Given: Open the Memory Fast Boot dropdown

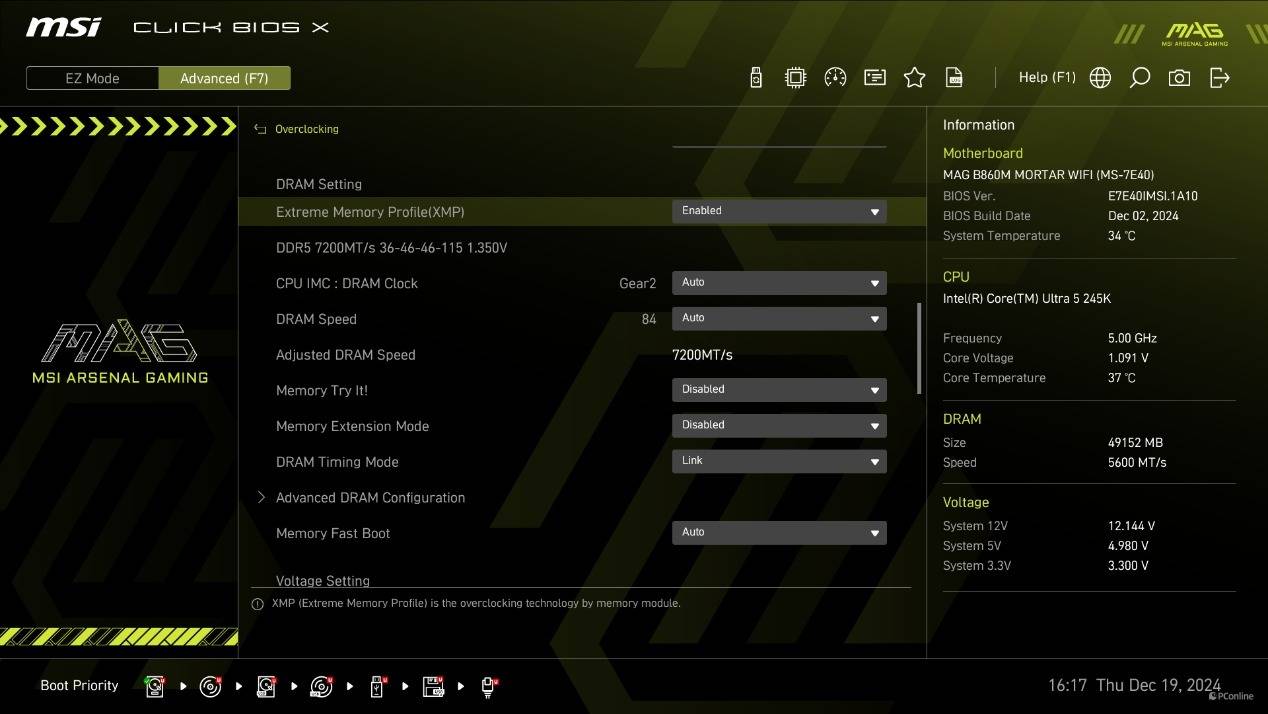Looking at the screenshot, I should point(778,533).
